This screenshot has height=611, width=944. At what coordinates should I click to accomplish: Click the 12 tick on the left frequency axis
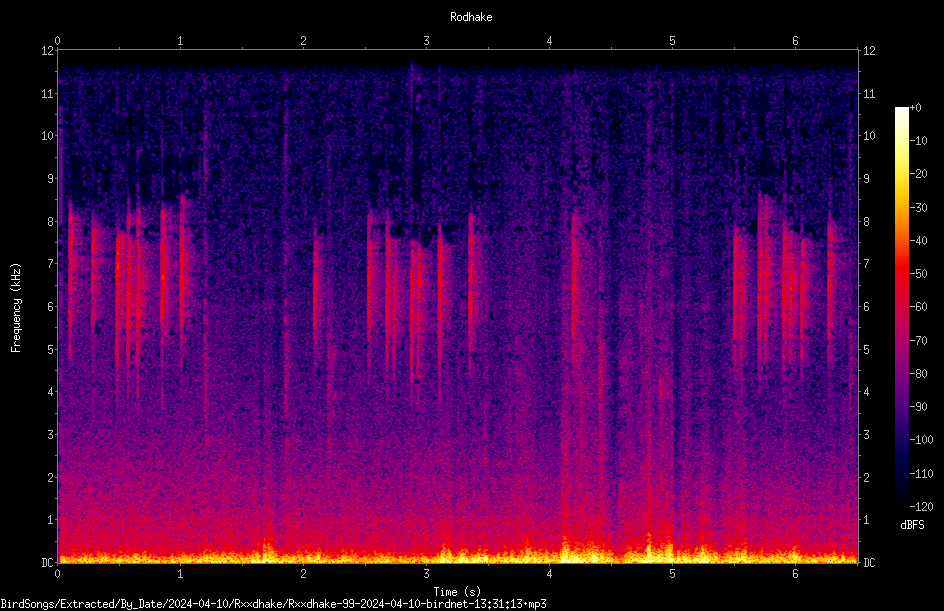coord(47,51)
